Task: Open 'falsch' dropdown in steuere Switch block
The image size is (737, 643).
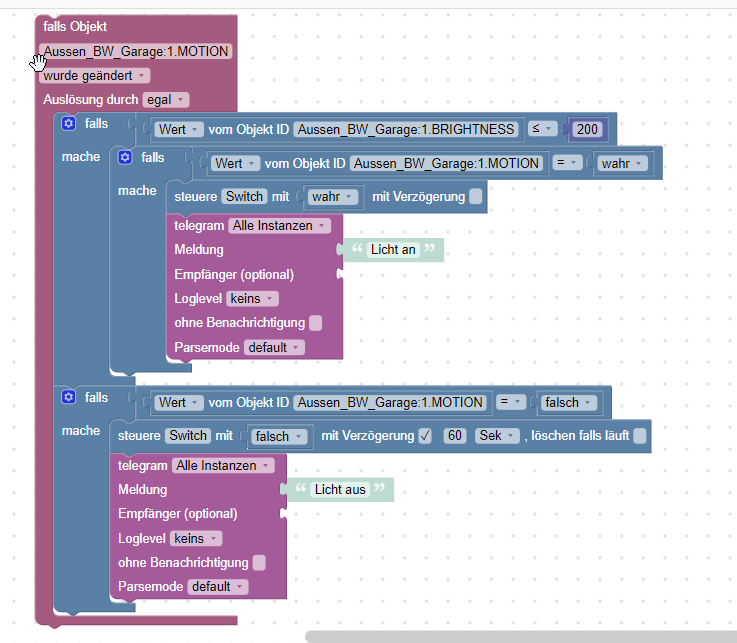Action: point(279,437)
